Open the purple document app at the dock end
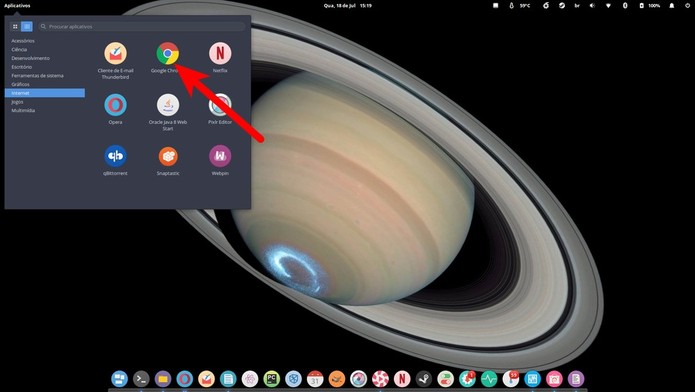Viewport: 695px width, 392px height. (x=576, y=379)
